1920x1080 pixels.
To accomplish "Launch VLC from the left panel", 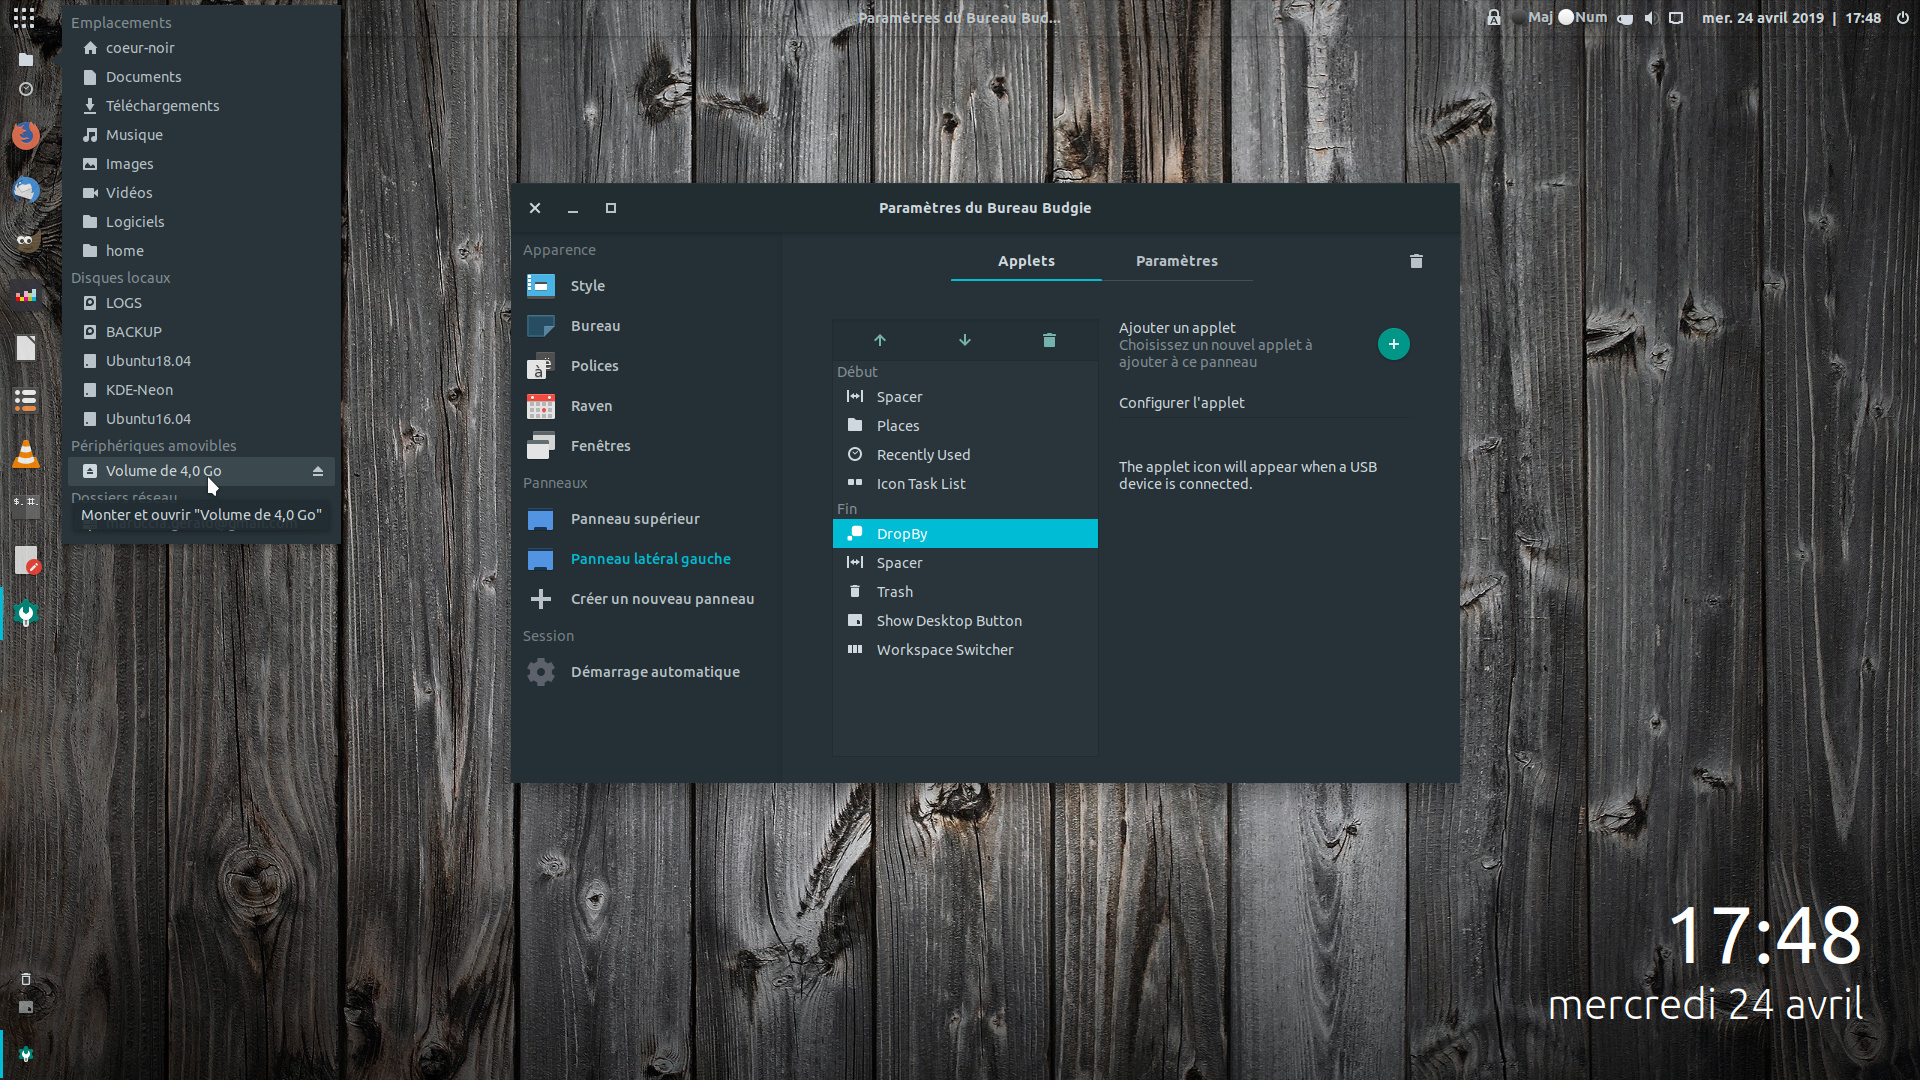I will pos(26,455).
